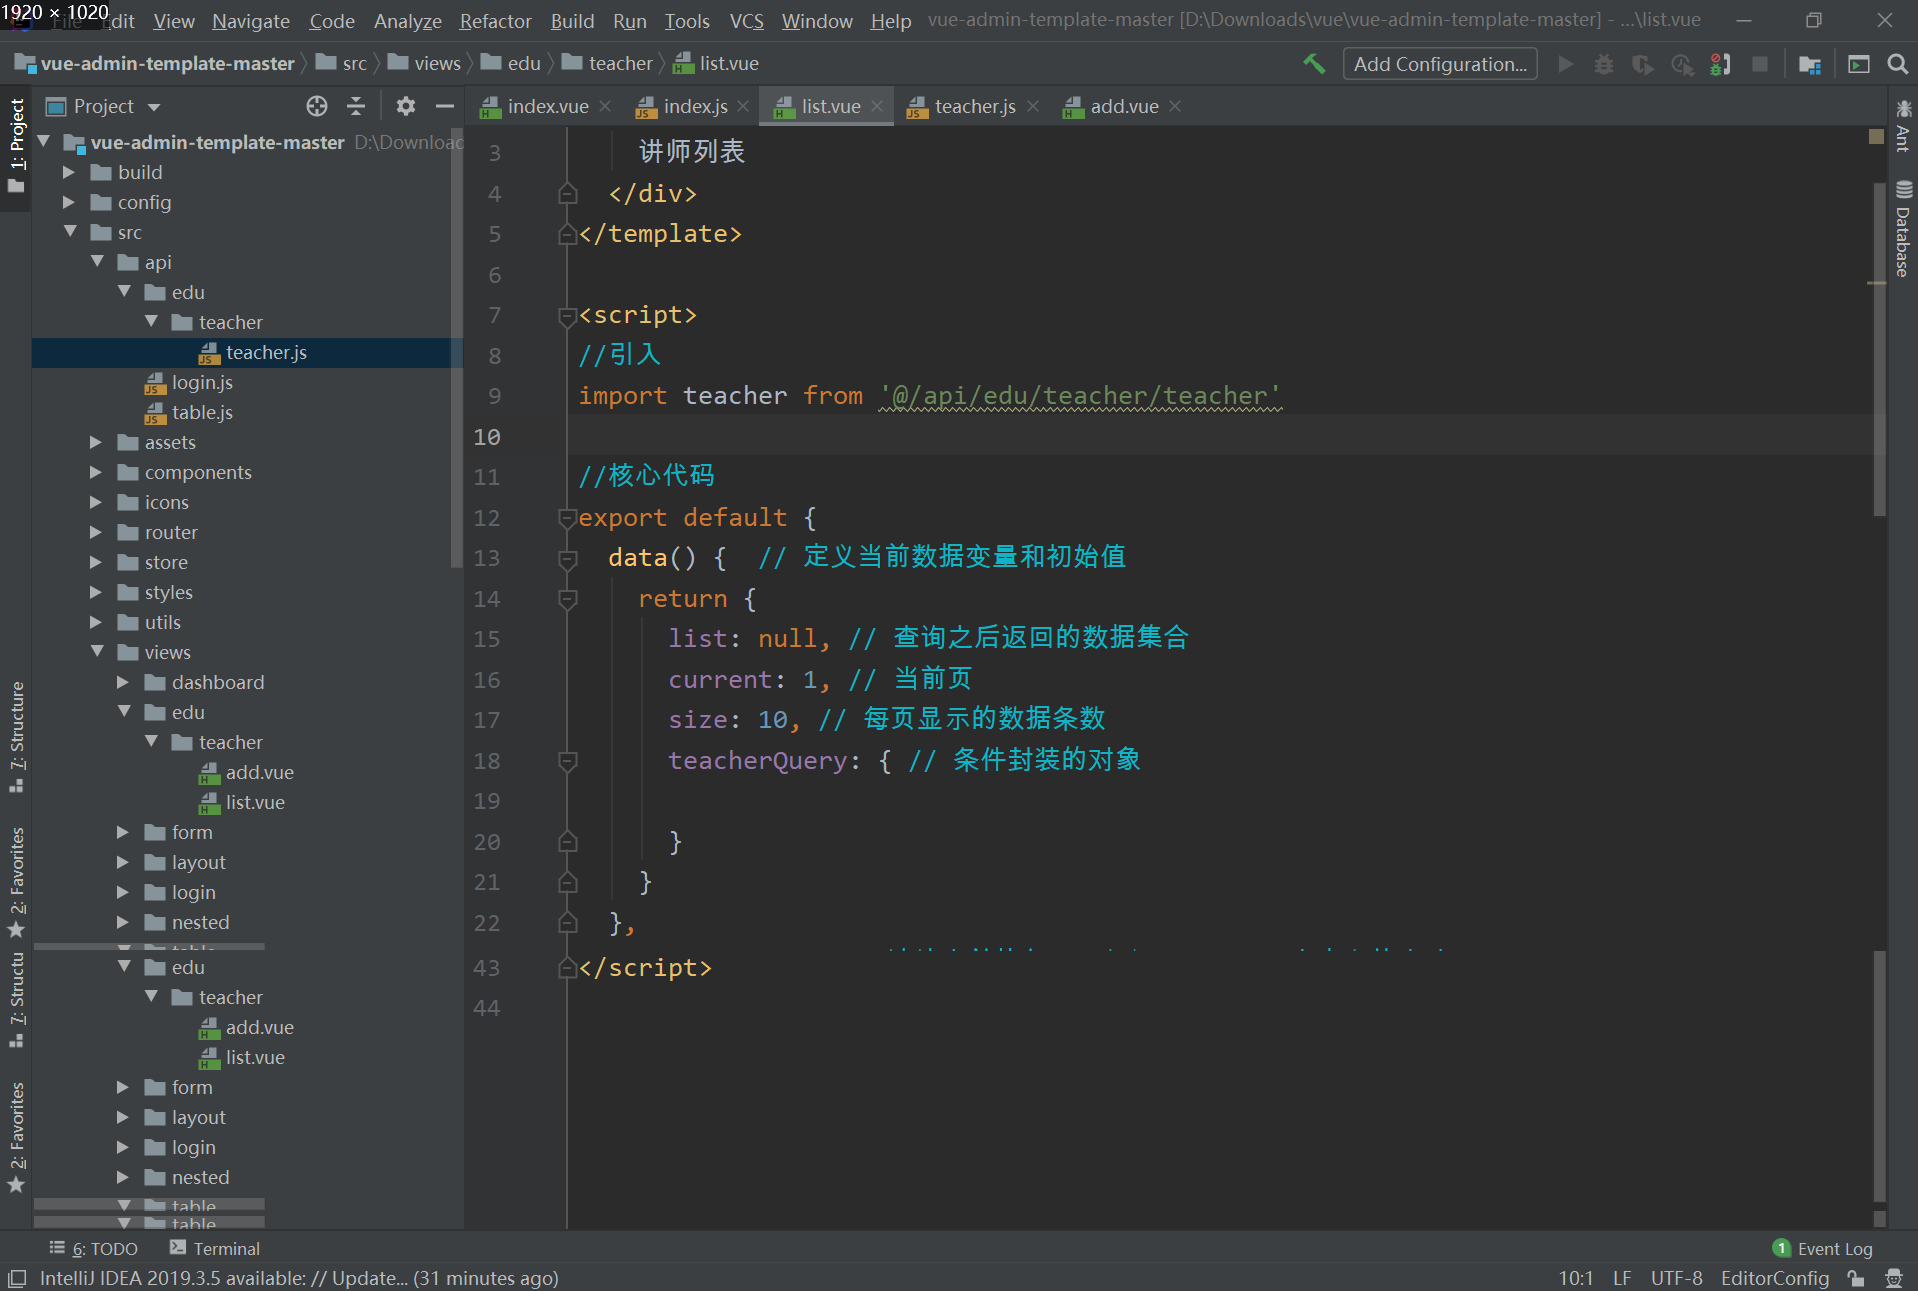Expand the config folder
1918x1291 pixels.
point(69,202)
